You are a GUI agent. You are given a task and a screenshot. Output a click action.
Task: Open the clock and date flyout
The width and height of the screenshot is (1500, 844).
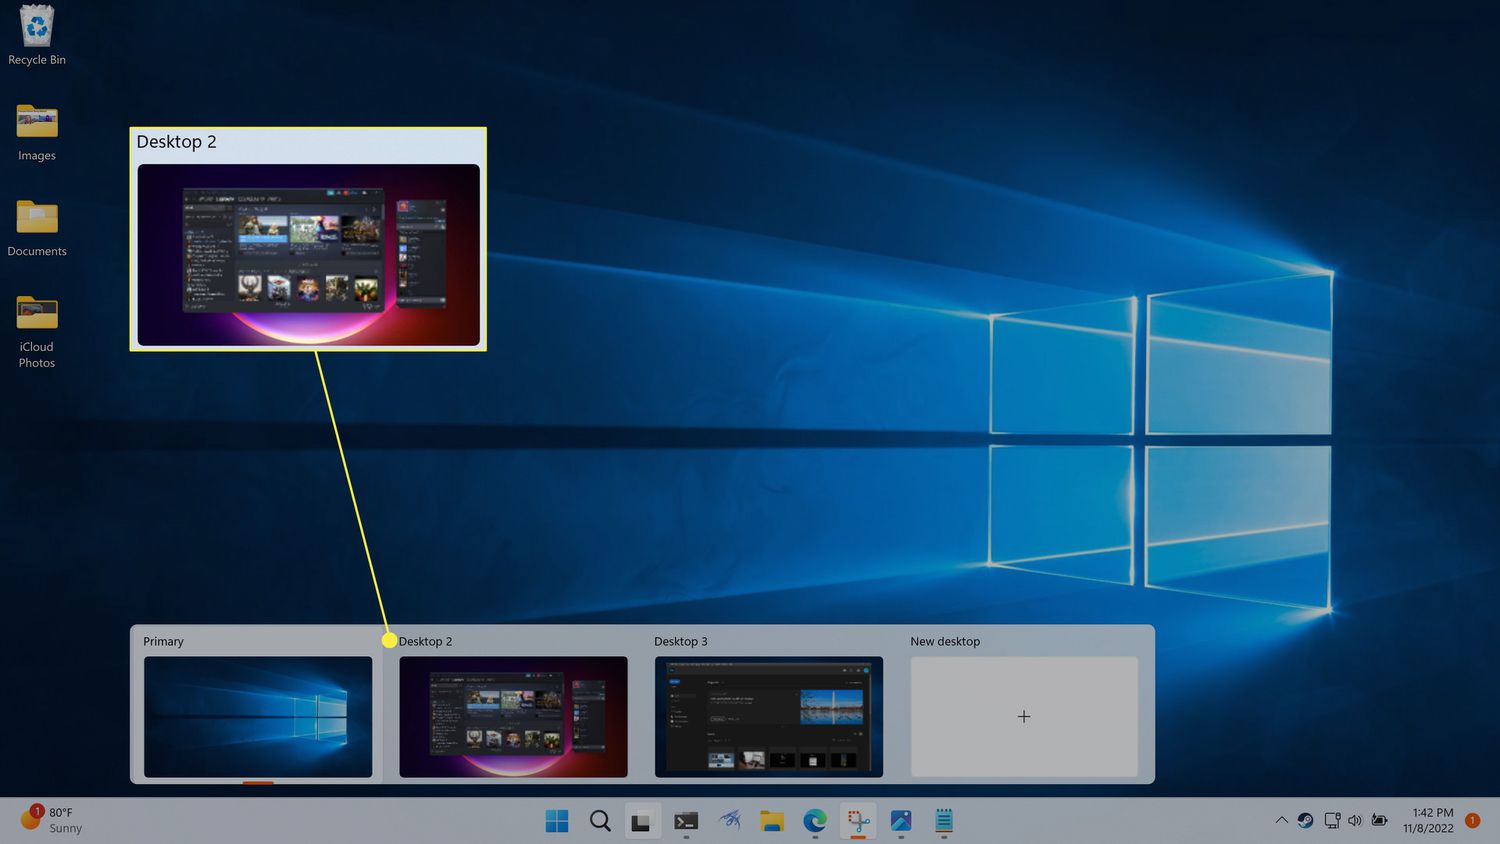pos(1428,820)
